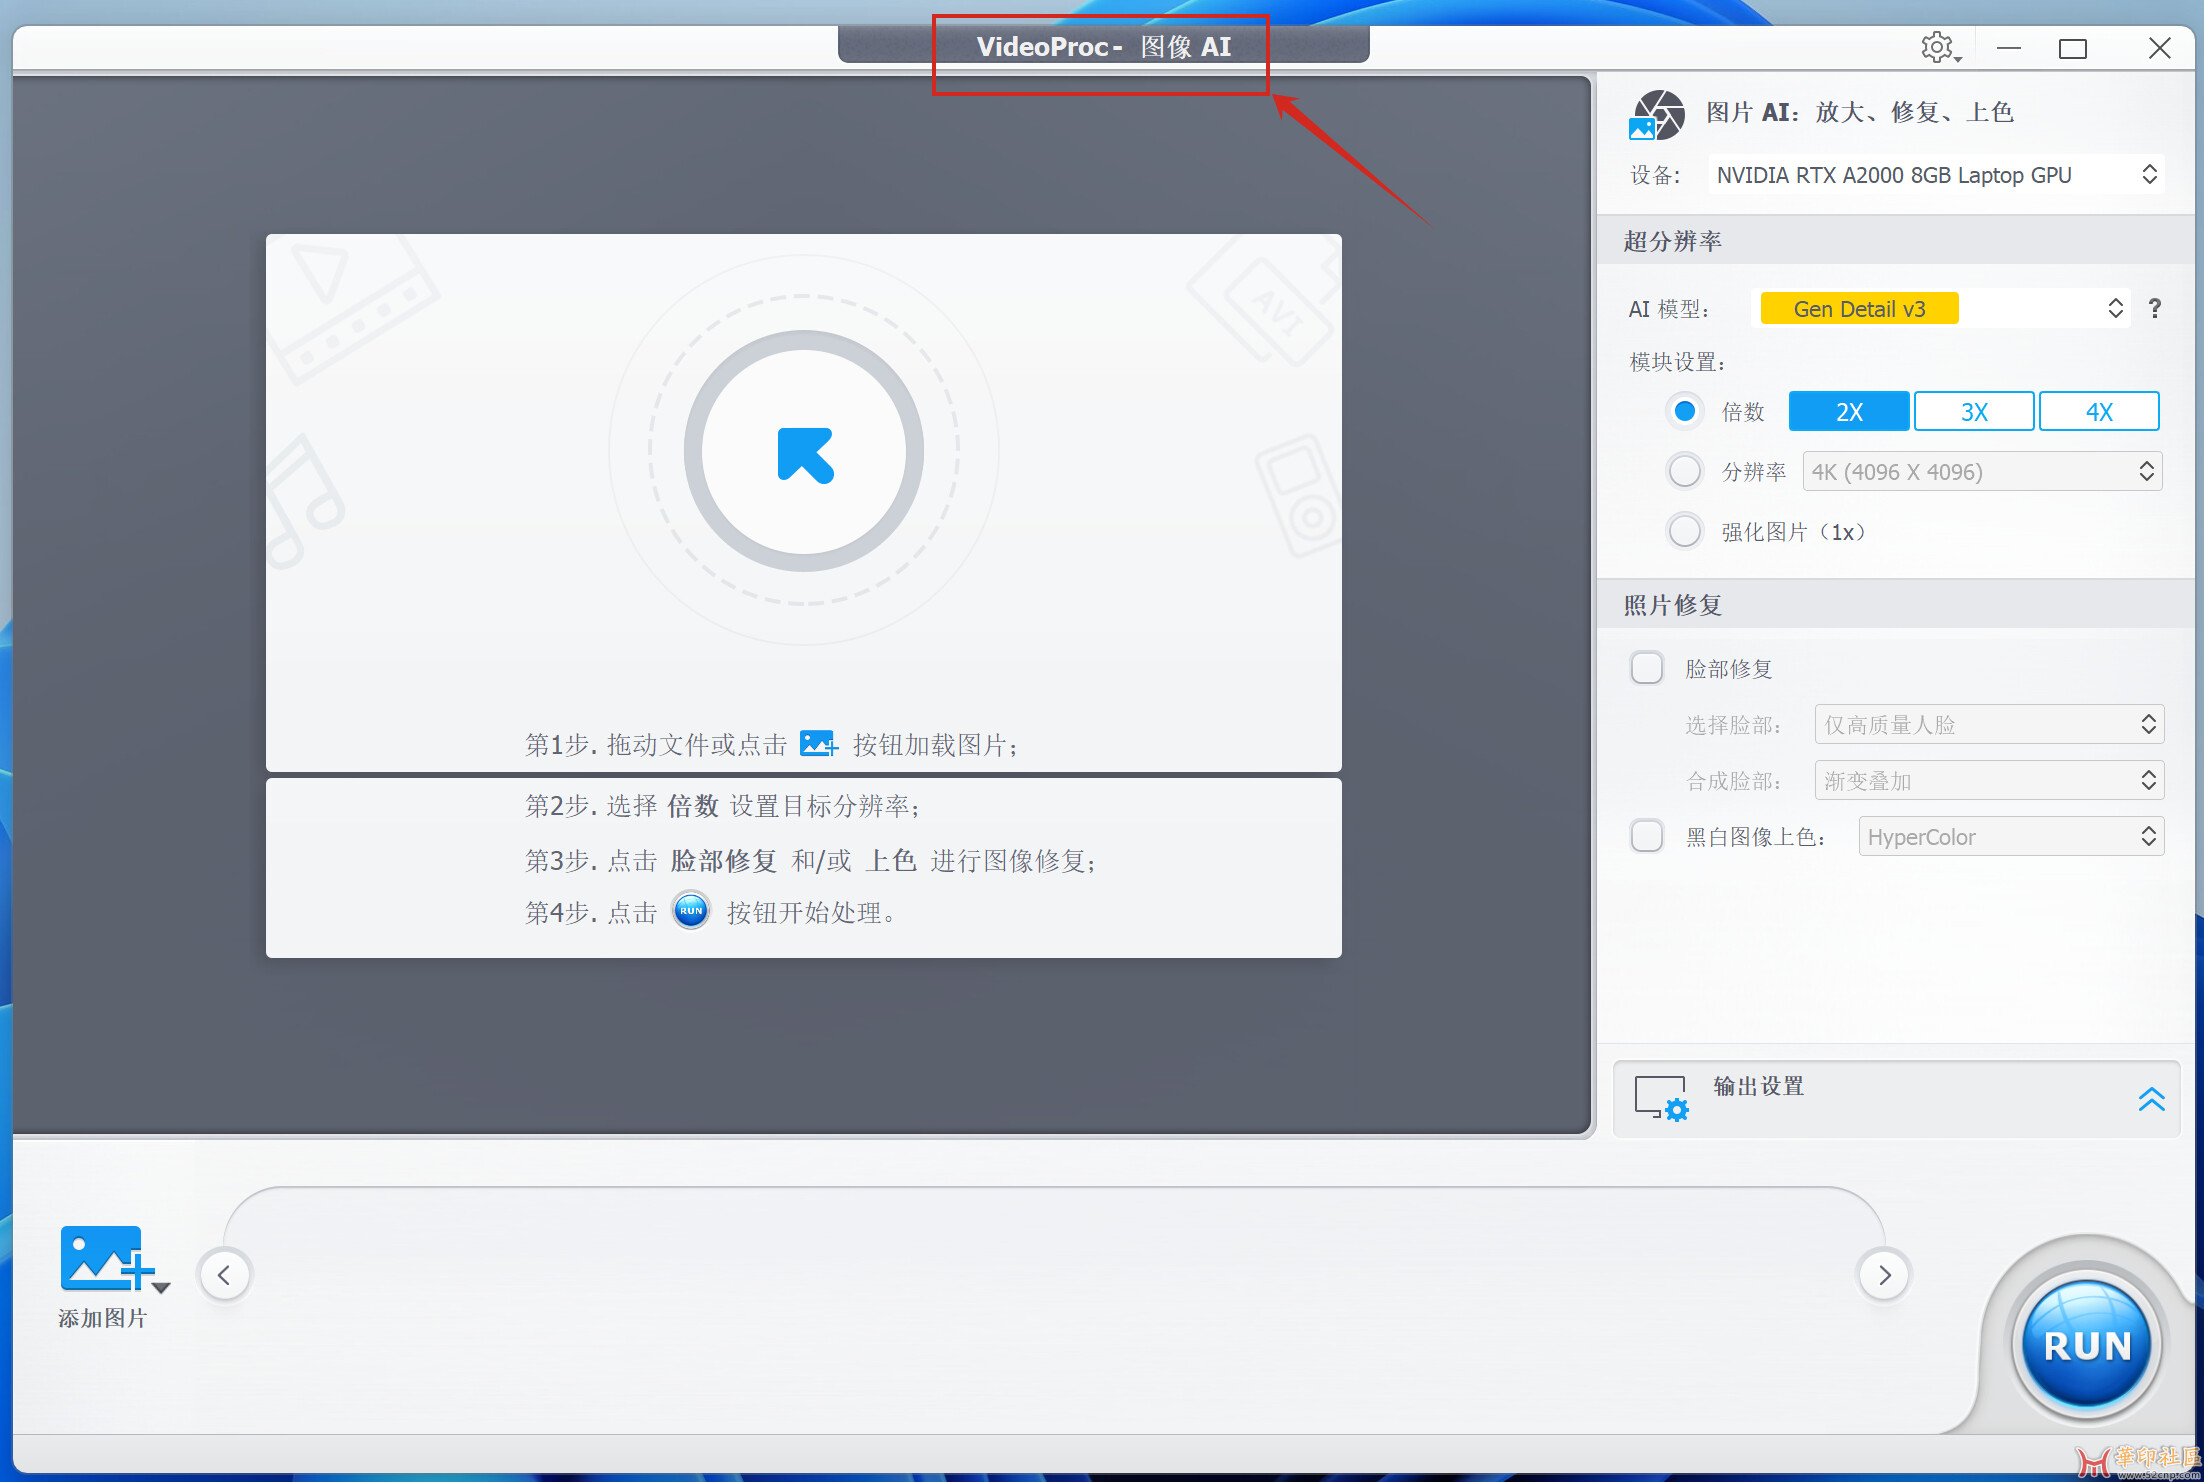This screenshot has height=1482, width=2204.
Task: Click the left arrow in the thumbnail strip
Action: coord(225,1275)
